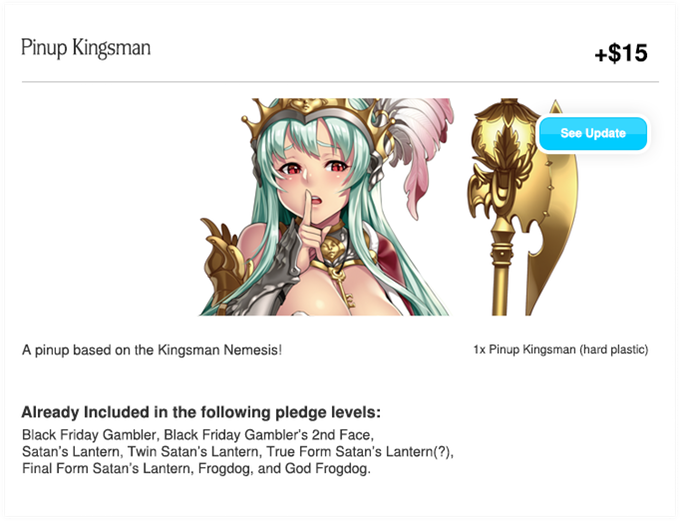
Task: Click the axe's ornate golden head
Action: click(x=503, y=158)
